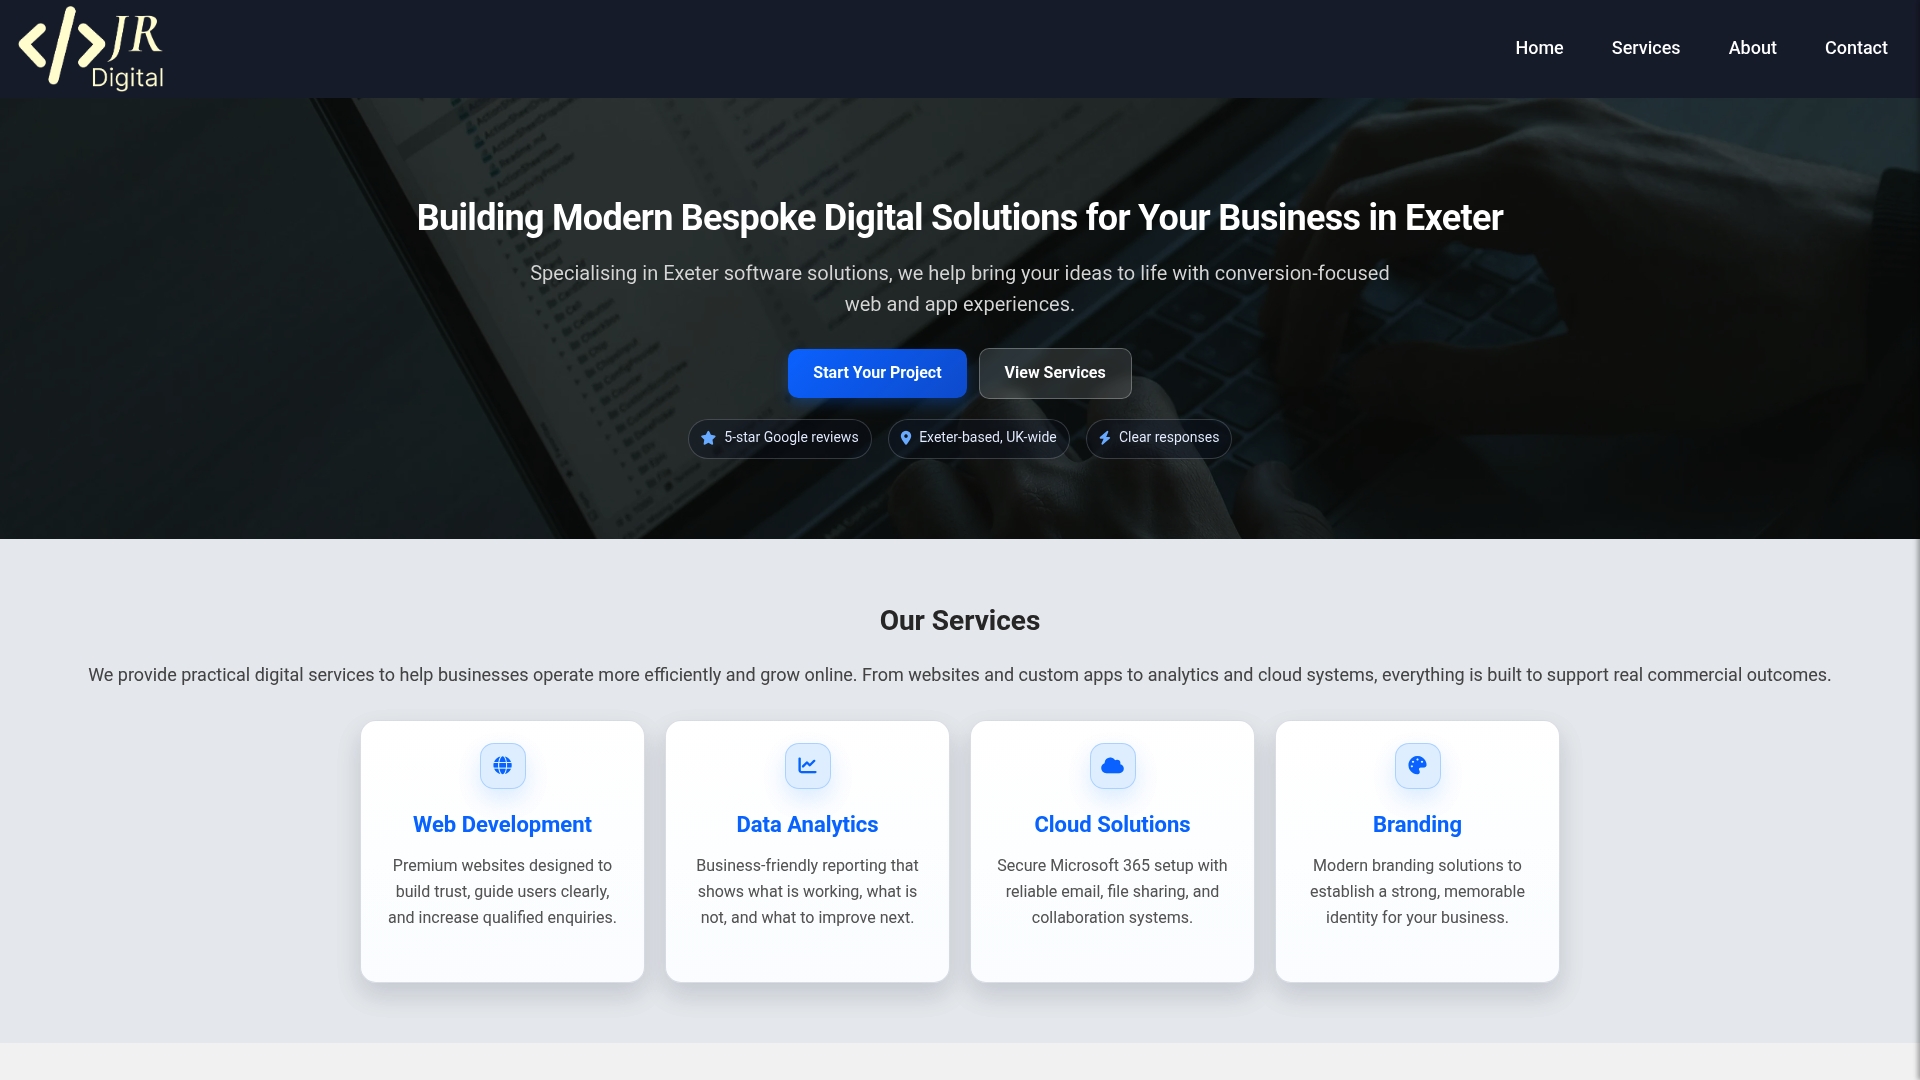
Task: Click the 'Premium websites designed to build trust' description
Action: pos(502,892)
